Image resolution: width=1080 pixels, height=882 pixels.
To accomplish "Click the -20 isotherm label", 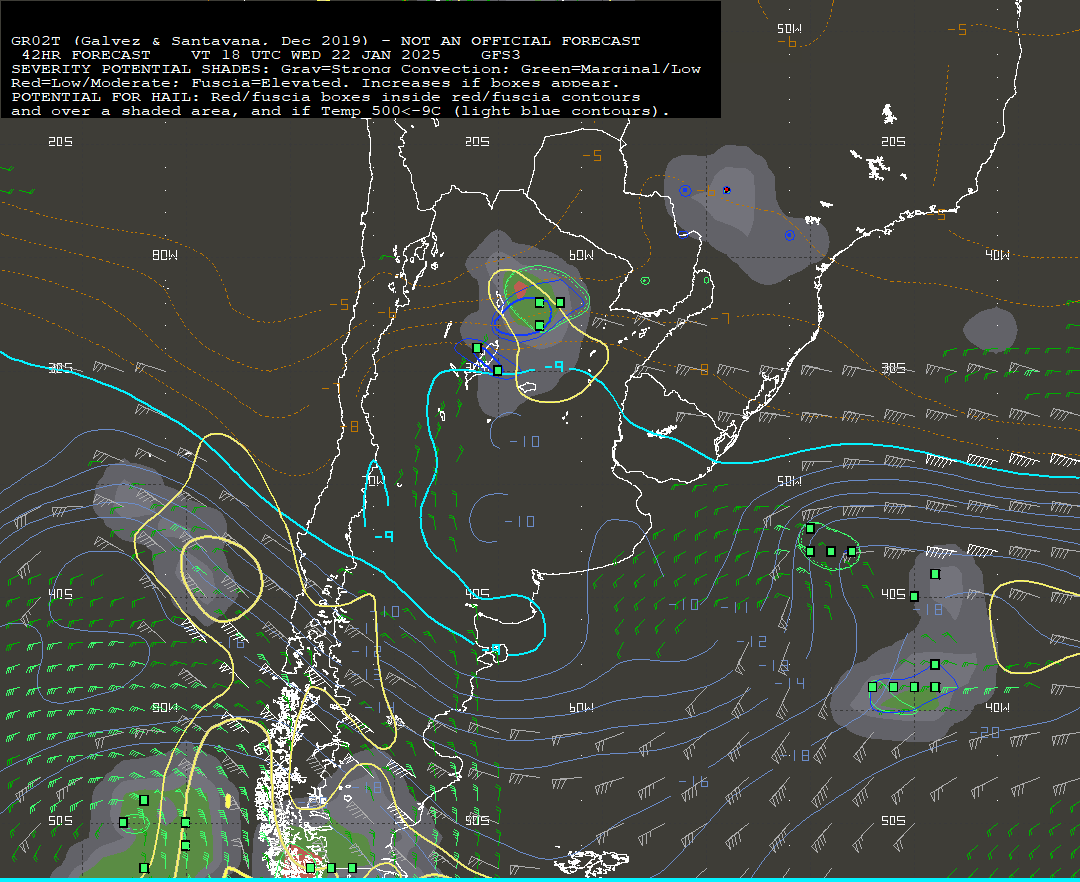I will click(x=984, y=733).
